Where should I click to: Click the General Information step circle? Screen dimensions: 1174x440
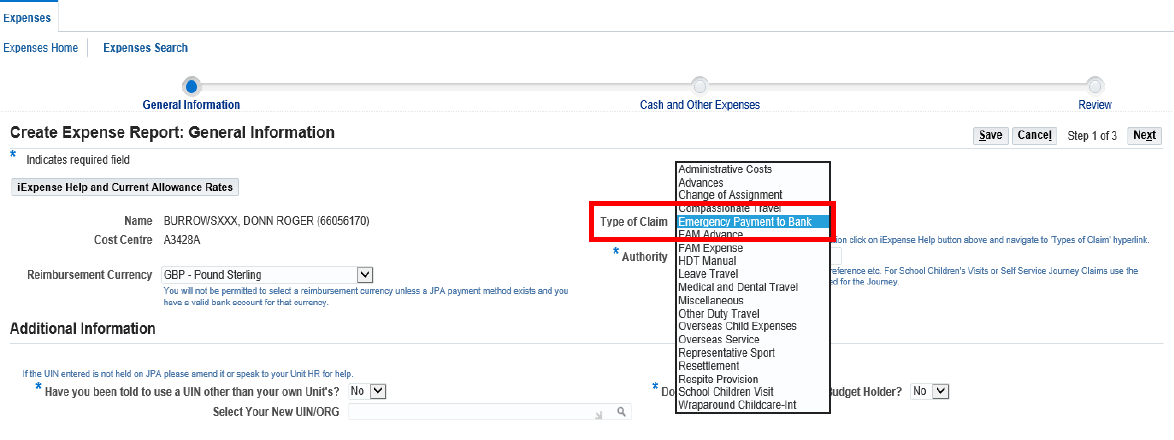192,86
